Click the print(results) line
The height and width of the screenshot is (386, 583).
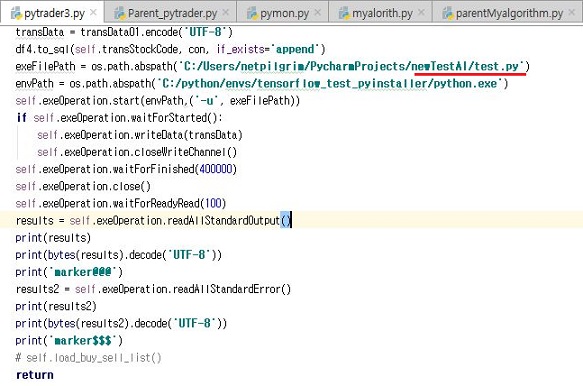[x=53, y=238]
